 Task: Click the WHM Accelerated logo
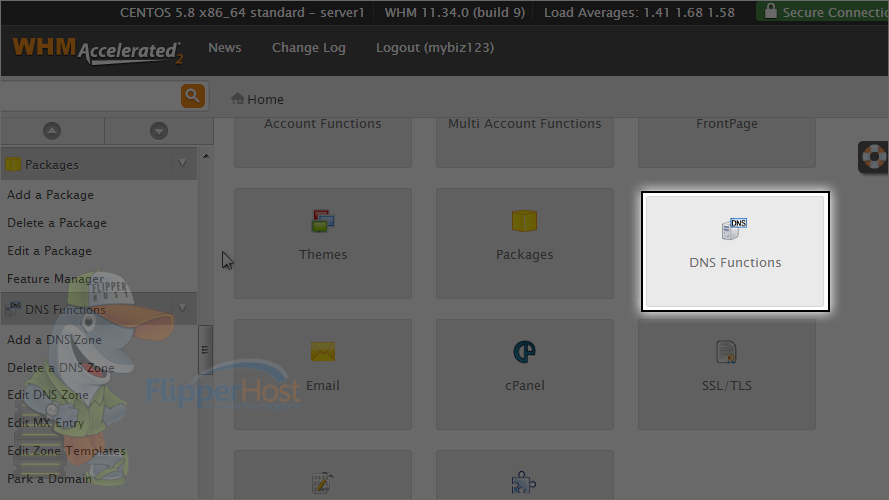point(98,50)
